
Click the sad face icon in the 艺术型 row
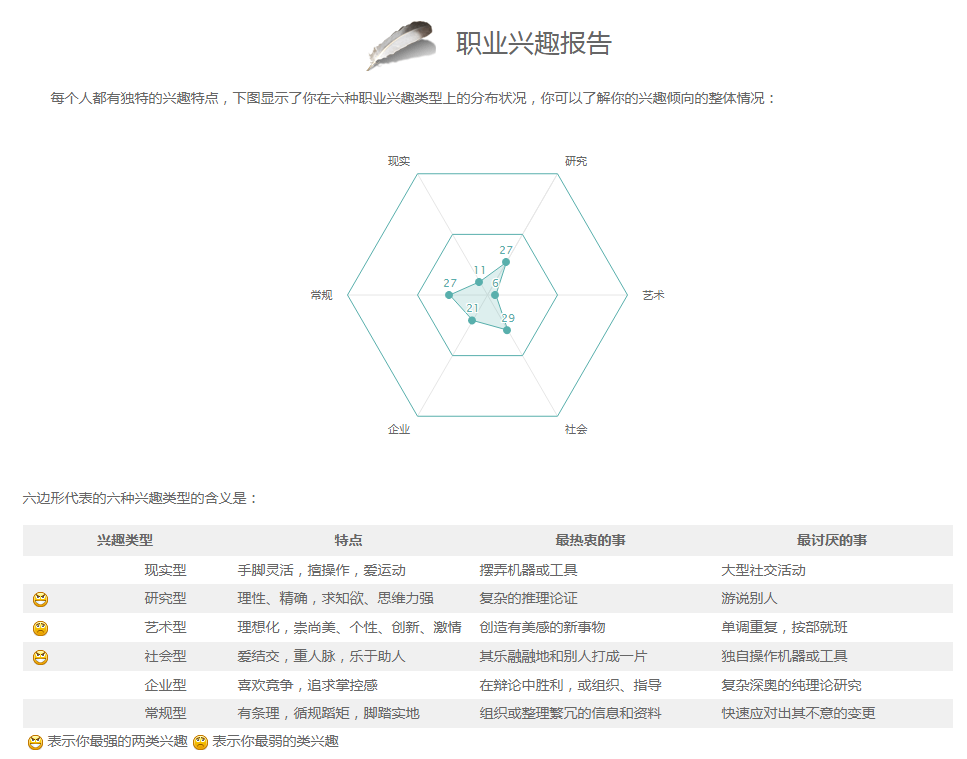[40, 629]
